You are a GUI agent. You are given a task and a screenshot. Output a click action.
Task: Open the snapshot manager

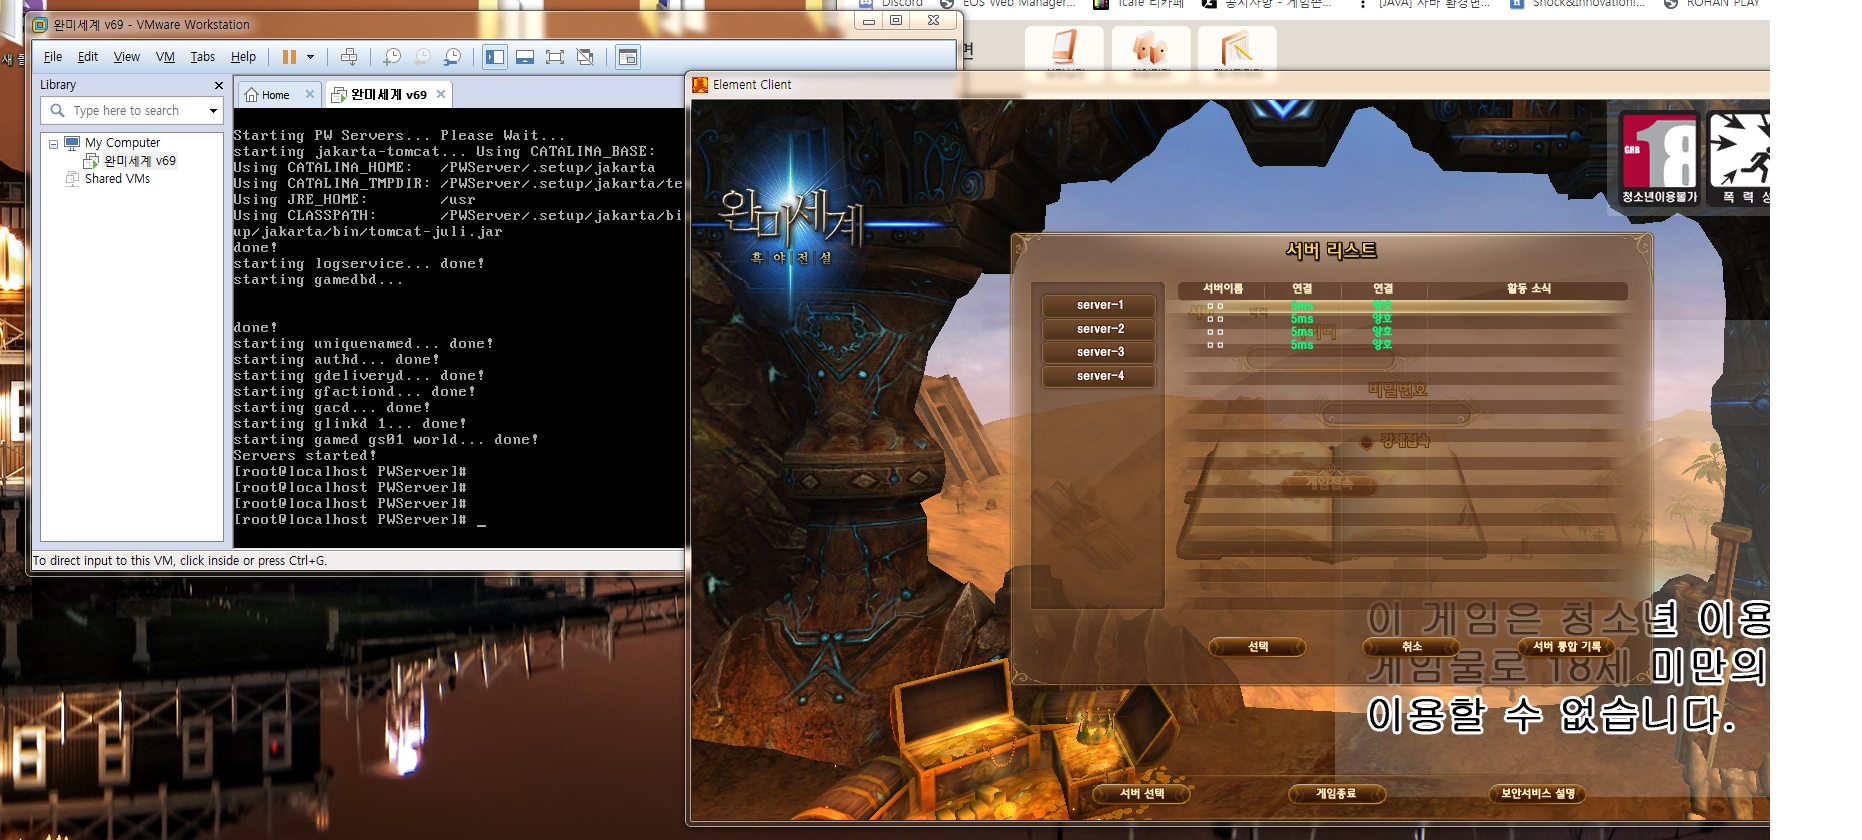point(453,57)
